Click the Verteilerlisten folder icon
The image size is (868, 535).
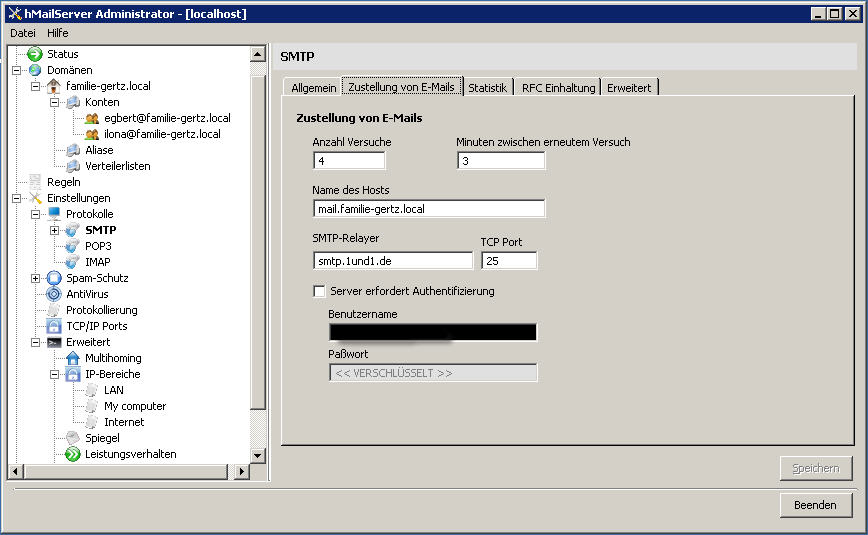pyautogui.click(x=73, y=166)
